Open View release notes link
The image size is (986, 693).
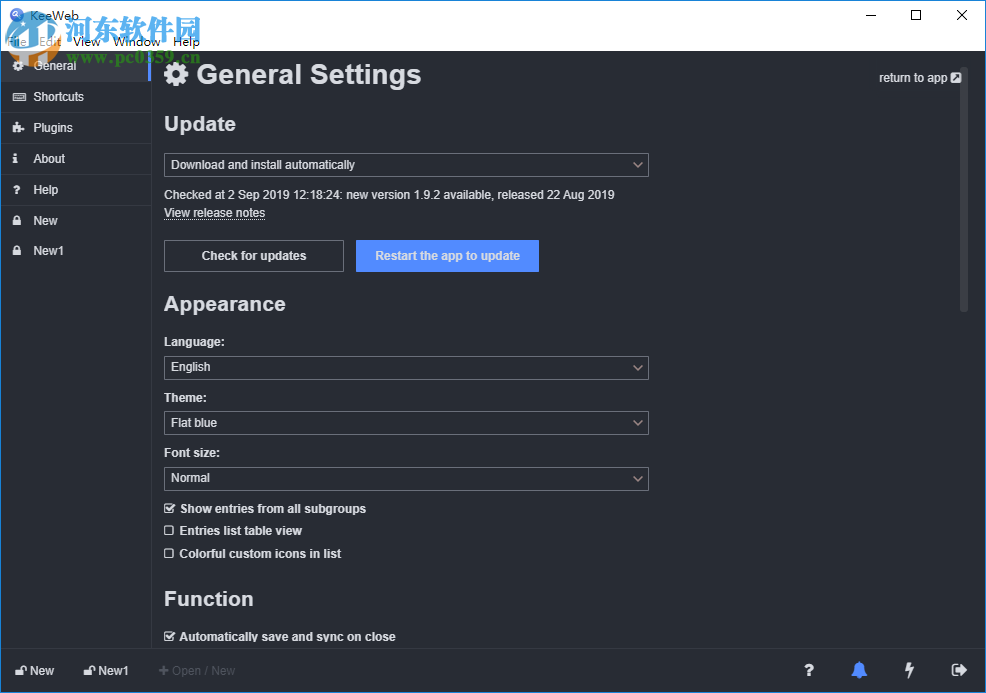click(x=214, y=212)
